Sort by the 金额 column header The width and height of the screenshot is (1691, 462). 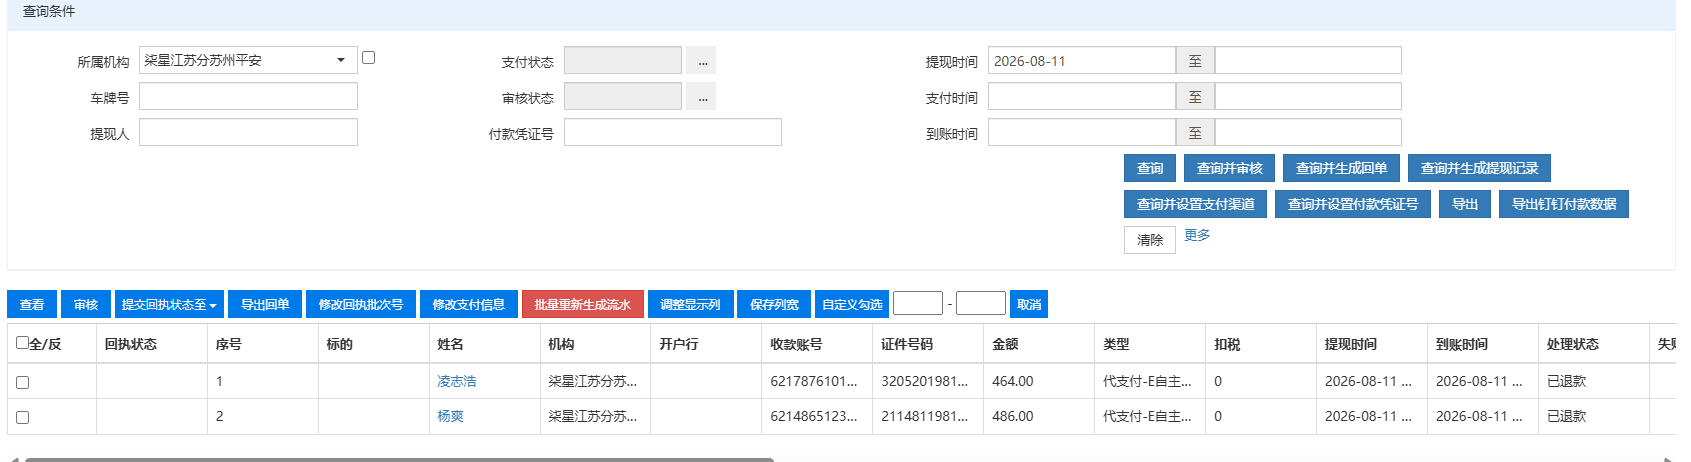click(1005, 343)
